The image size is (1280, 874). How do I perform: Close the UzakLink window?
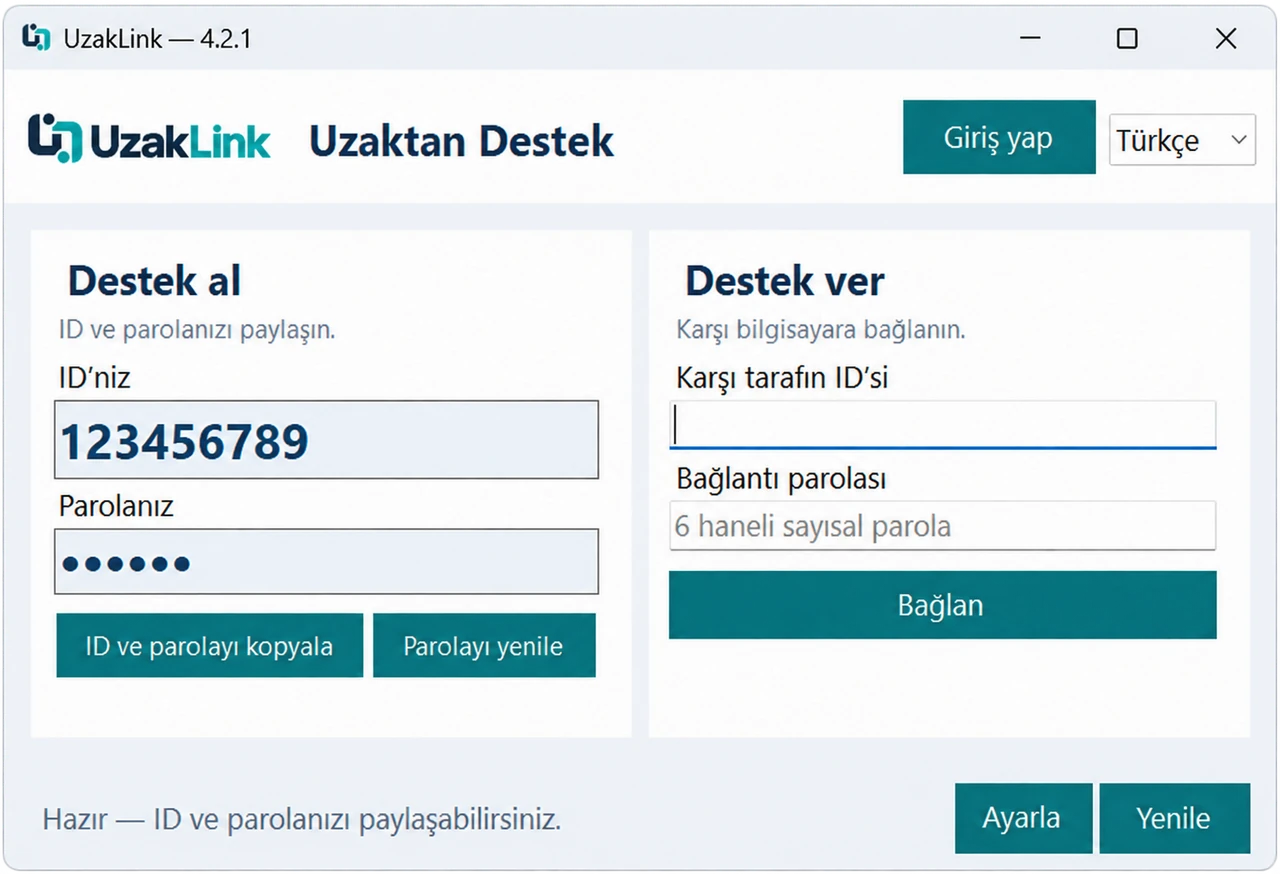[x=1226, y=38]
